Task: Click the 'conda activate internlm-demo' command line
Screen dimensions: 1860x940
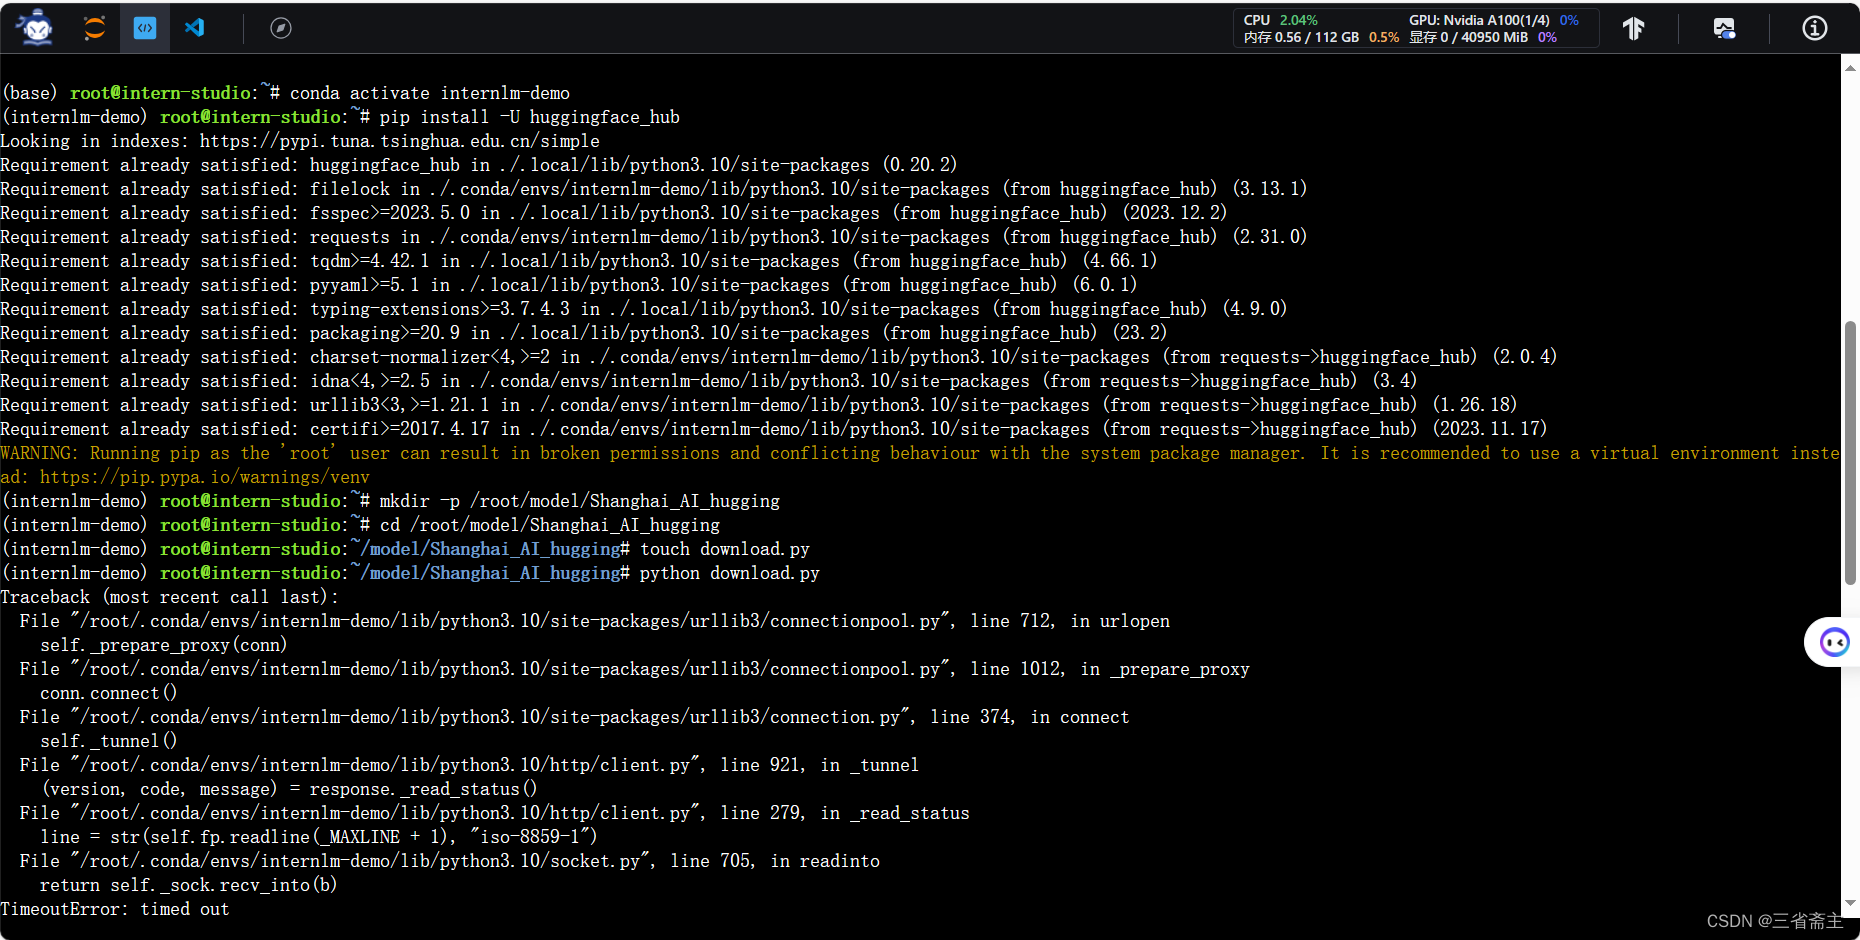Action: tap(430, 93)
